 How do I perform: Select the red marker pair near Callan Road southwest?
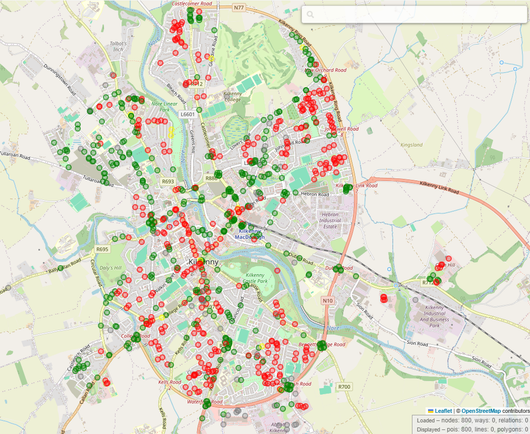point(106,382)
